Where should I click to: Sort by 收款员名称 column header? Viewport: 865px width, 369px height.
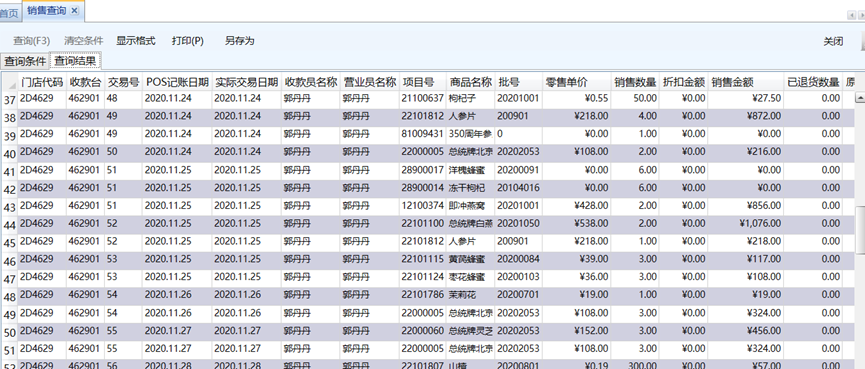[310, 83]
